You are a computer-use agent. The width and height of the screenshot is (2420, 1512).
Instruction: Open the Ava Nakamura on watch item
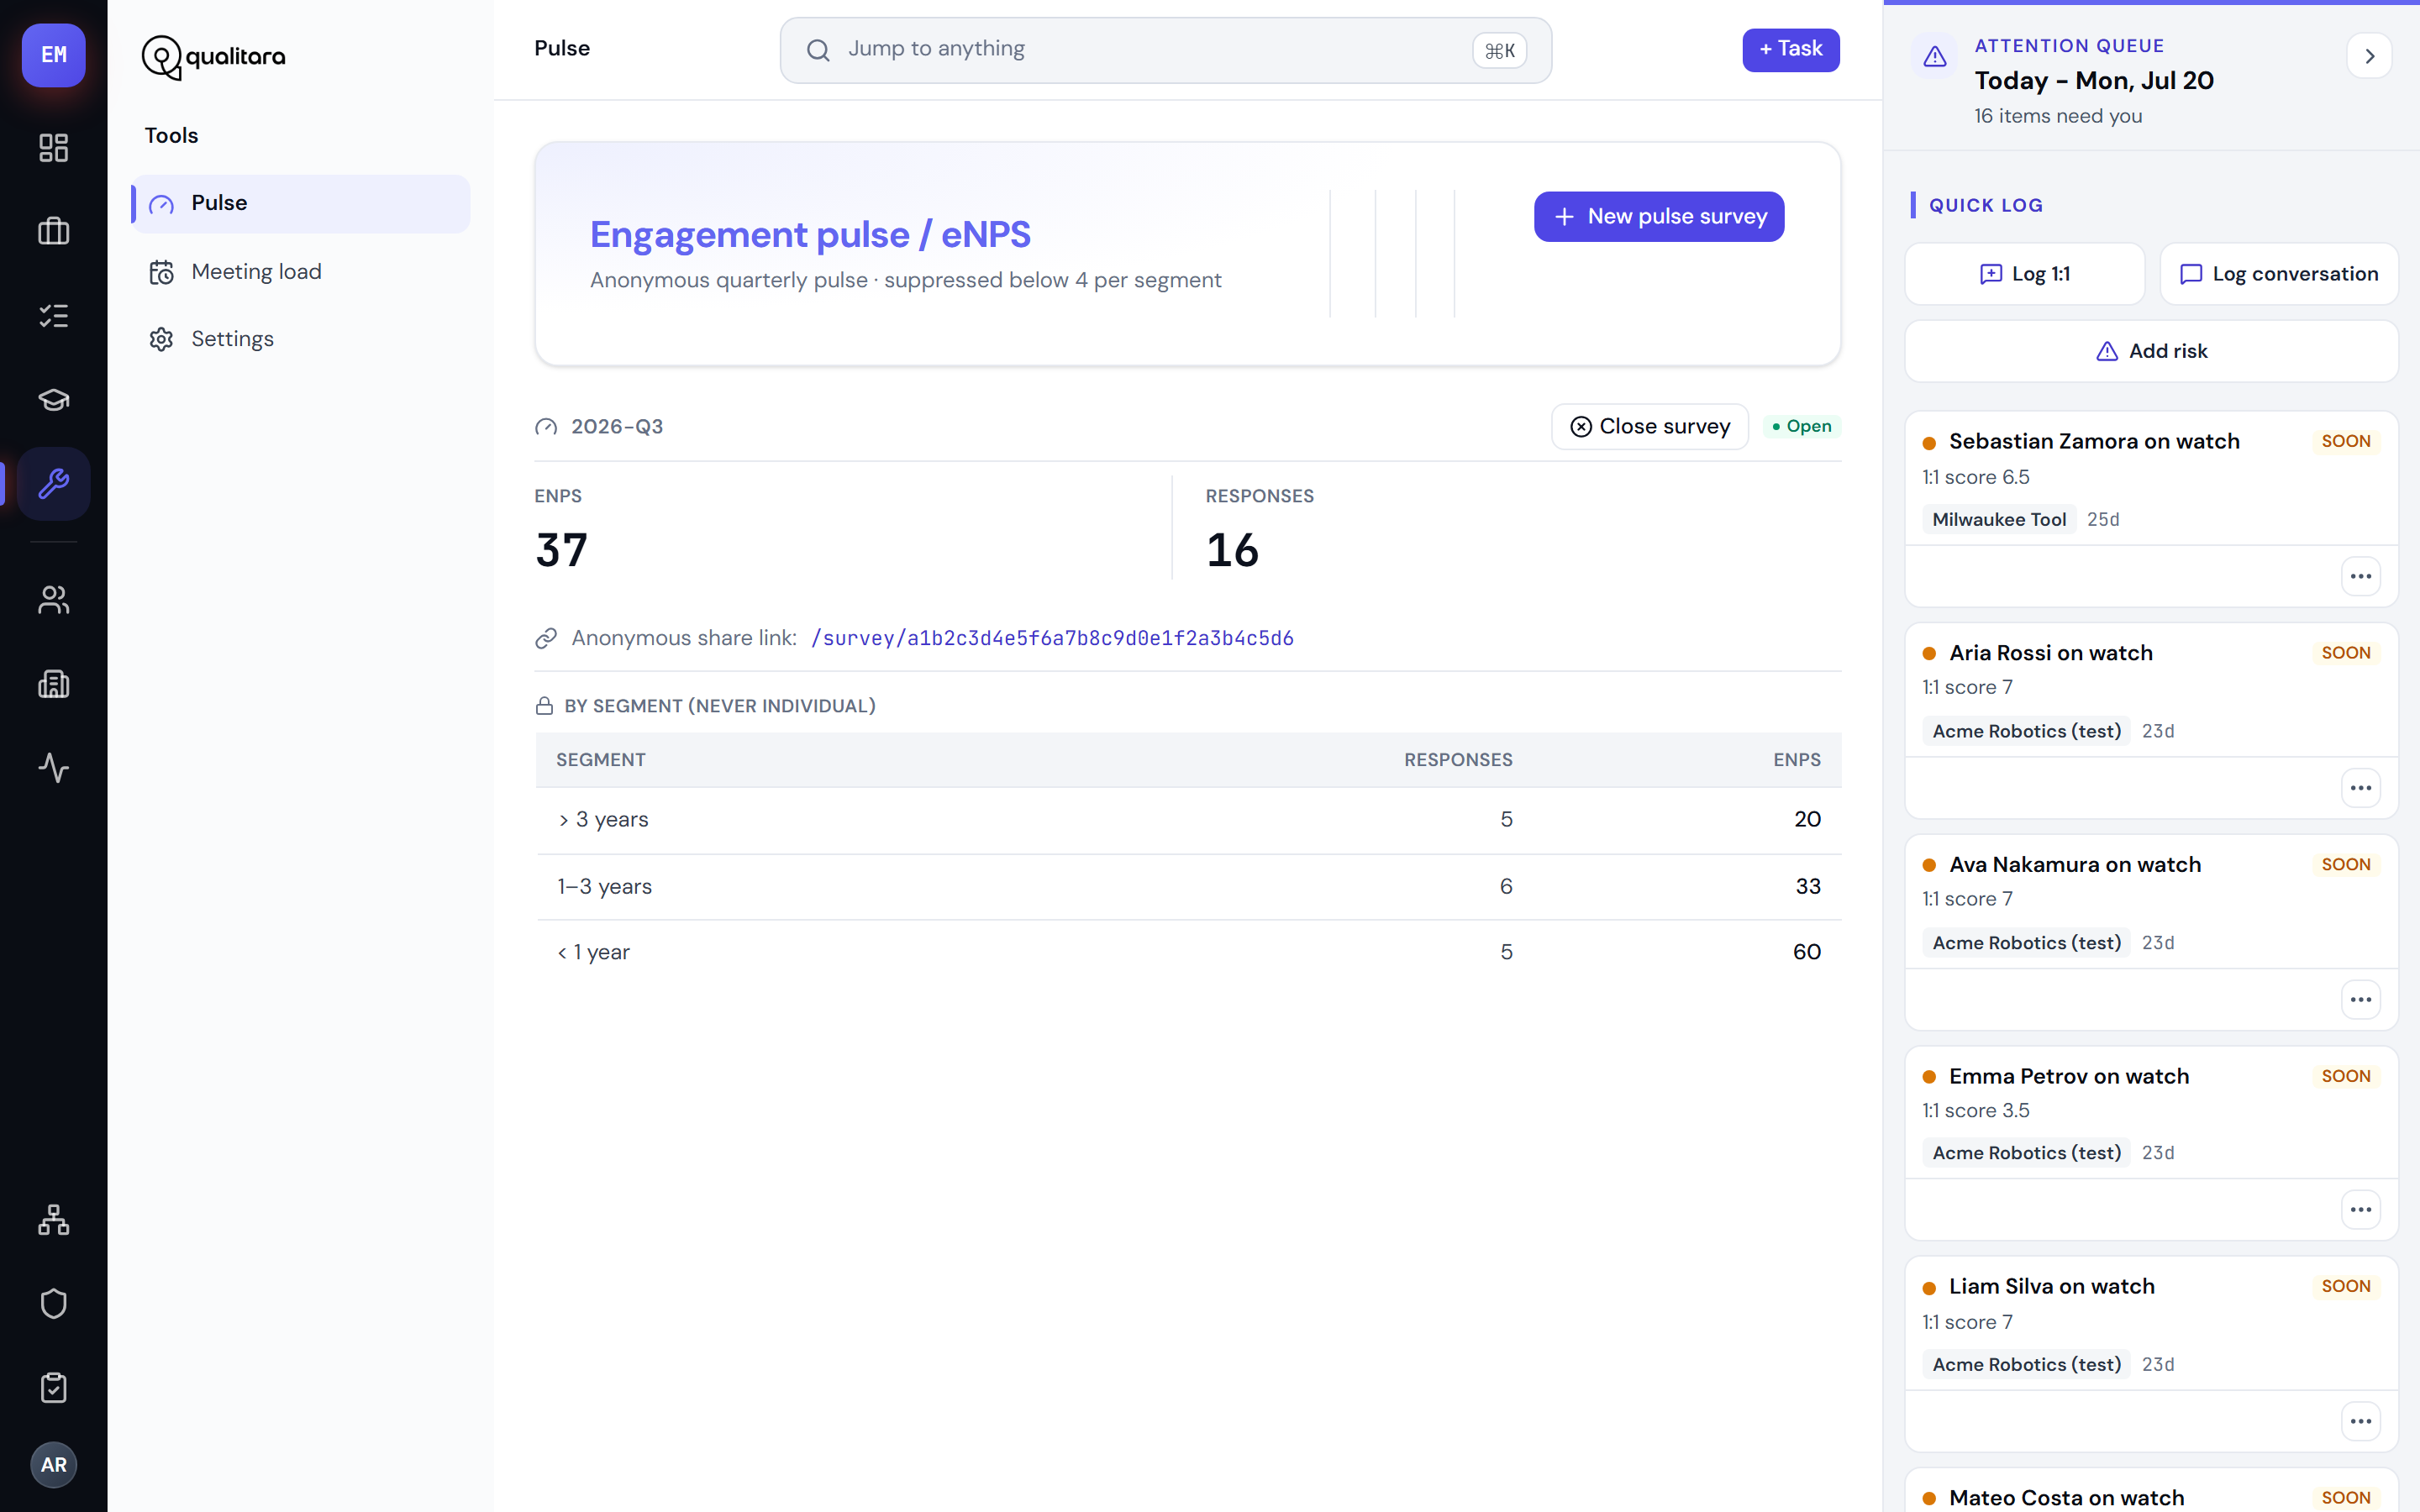[2075, 865]
